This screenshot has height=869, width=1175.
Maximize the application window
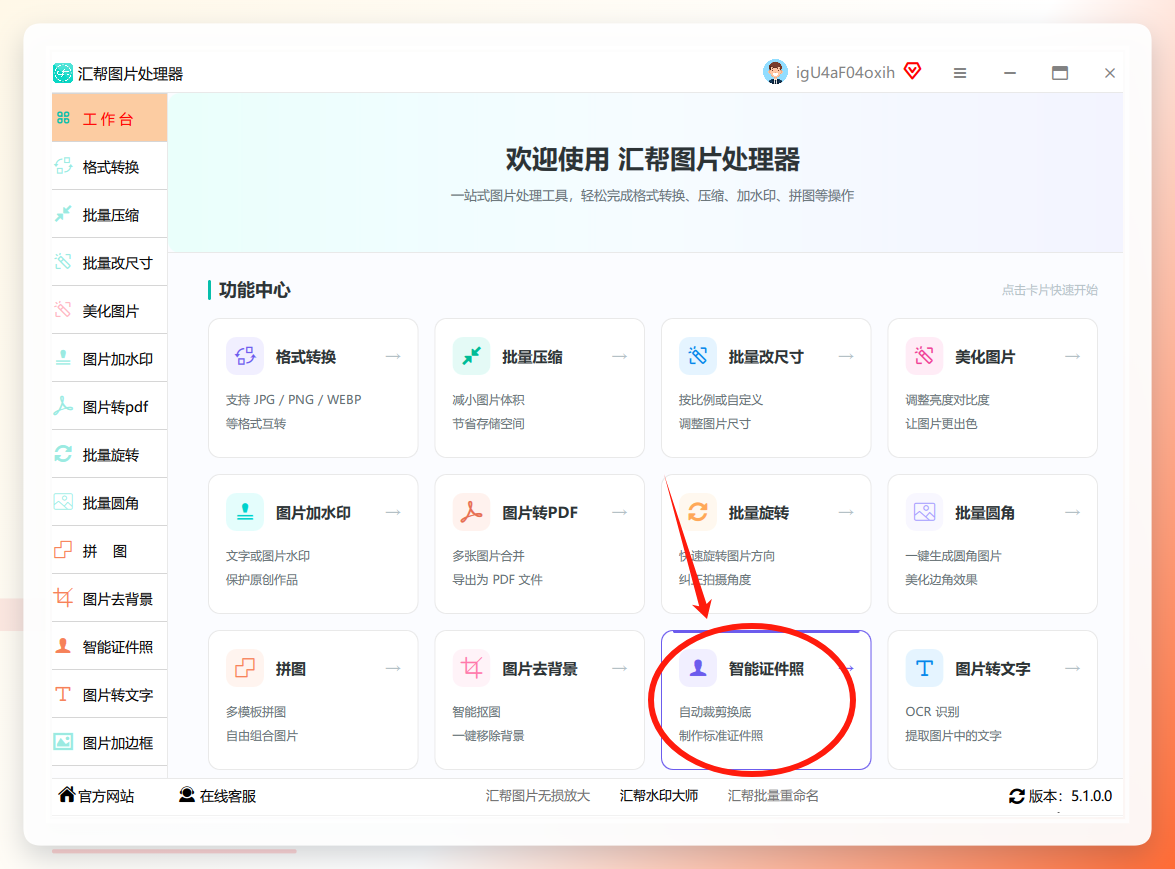coord(1060,73)
